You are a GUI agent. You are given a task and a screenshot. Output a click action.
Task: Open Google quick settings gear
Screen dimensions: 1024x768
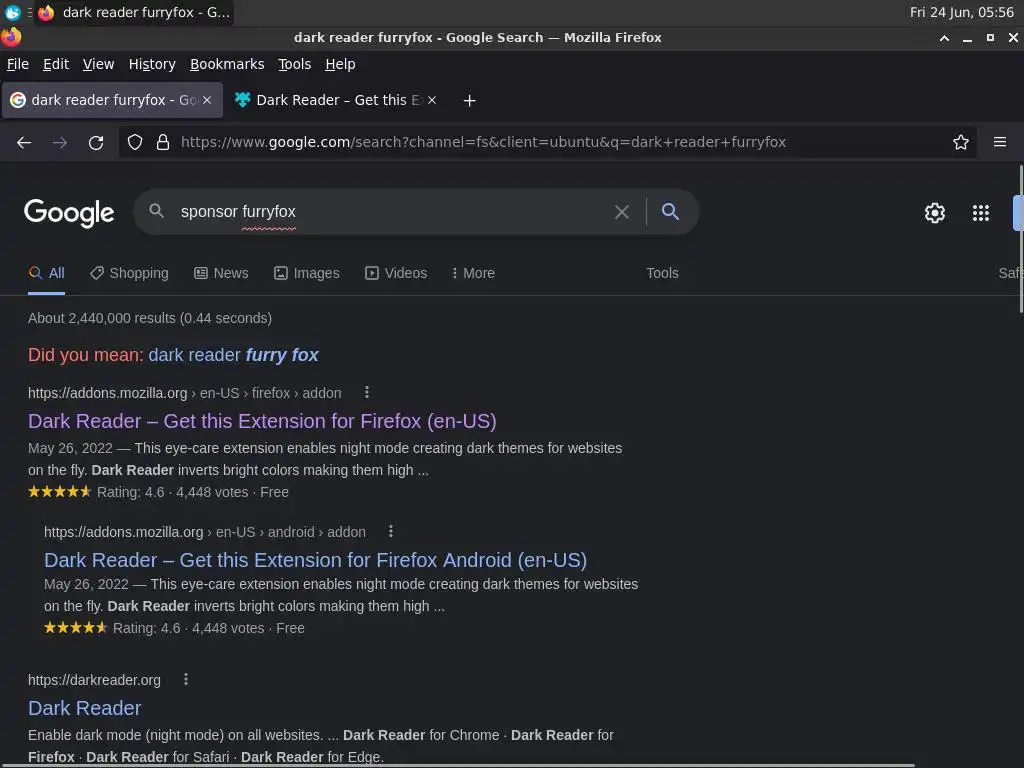click(935, 213)
